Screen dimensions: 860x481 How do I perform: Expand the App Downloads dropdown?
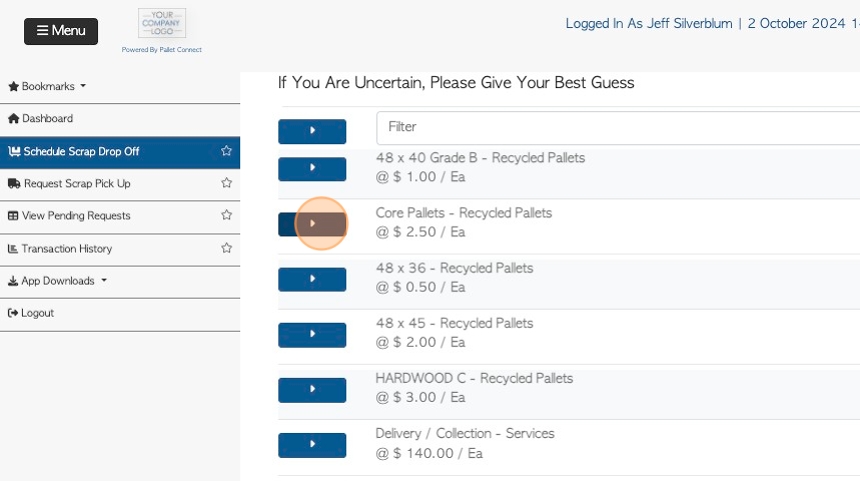[x=58, y=281]
